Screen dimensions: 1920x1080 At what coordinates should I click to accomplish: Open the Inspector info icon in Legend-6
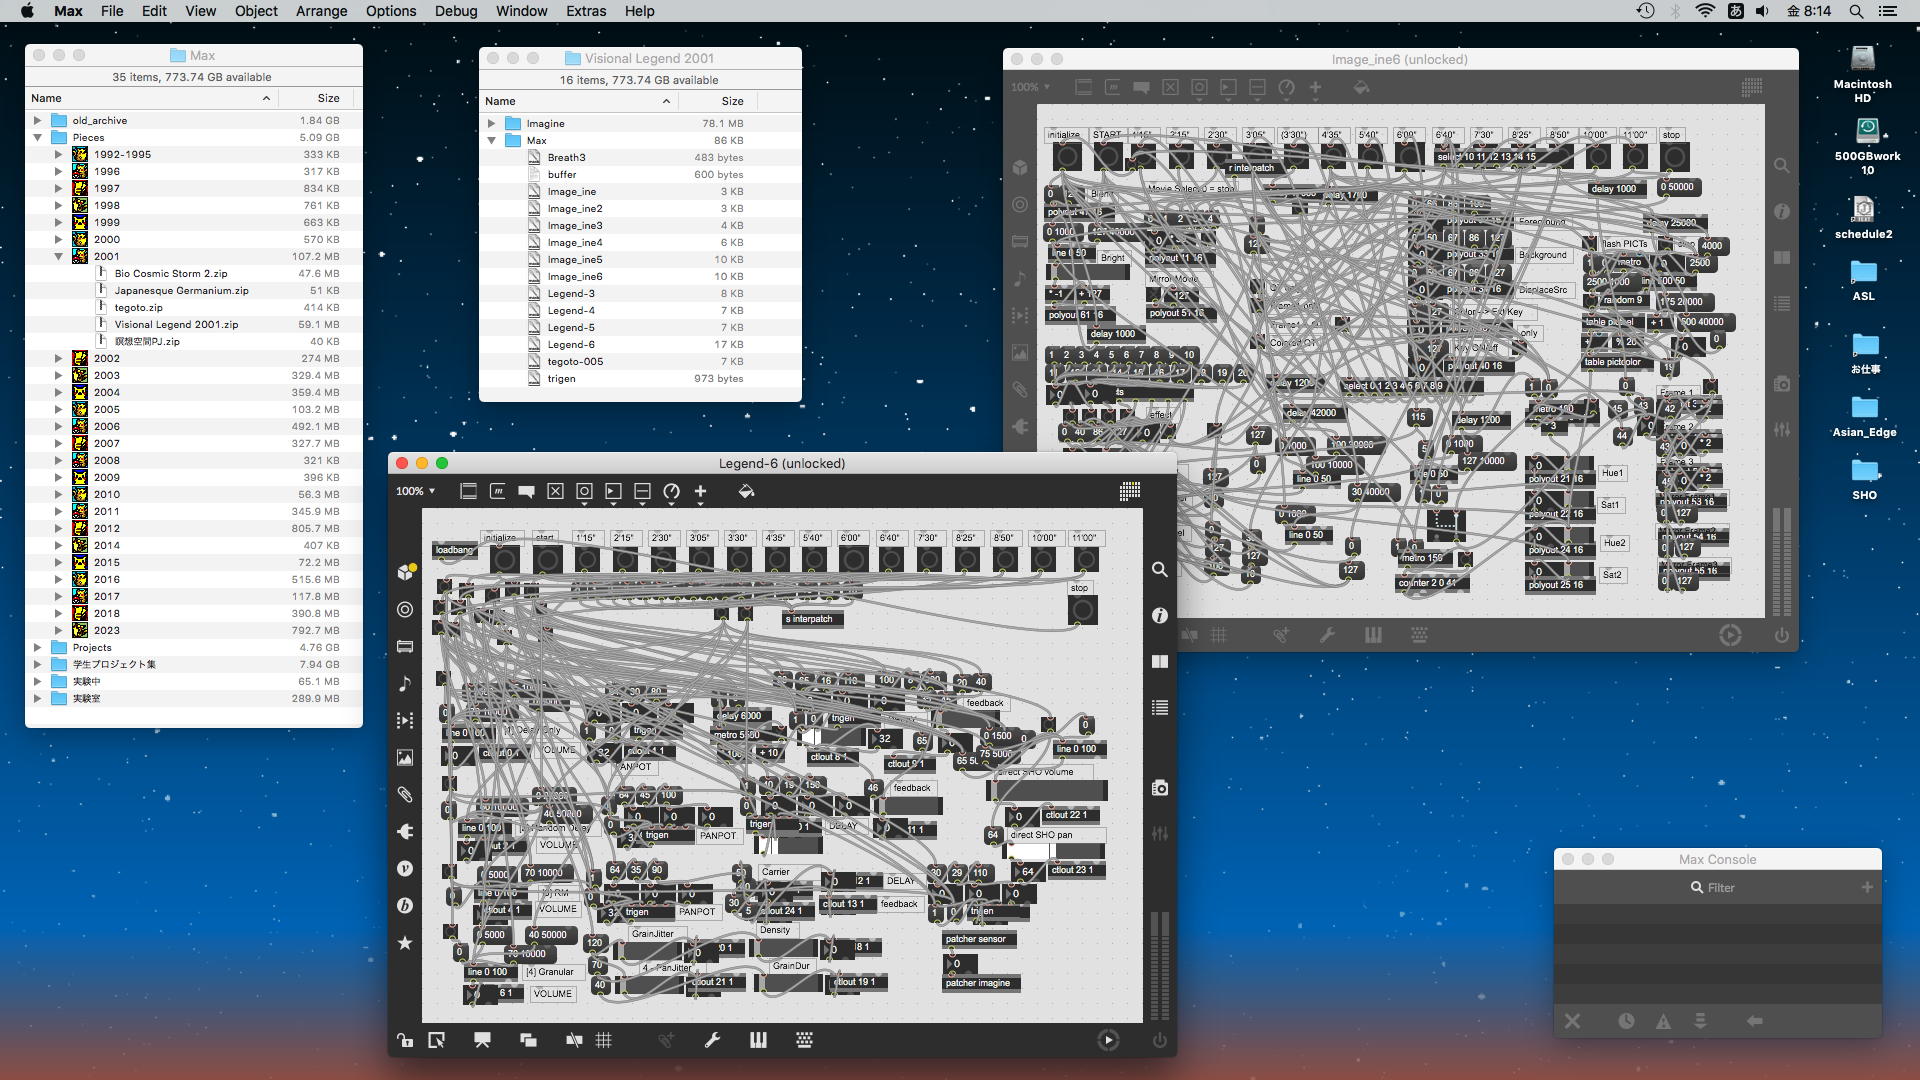click(1160, 615)
